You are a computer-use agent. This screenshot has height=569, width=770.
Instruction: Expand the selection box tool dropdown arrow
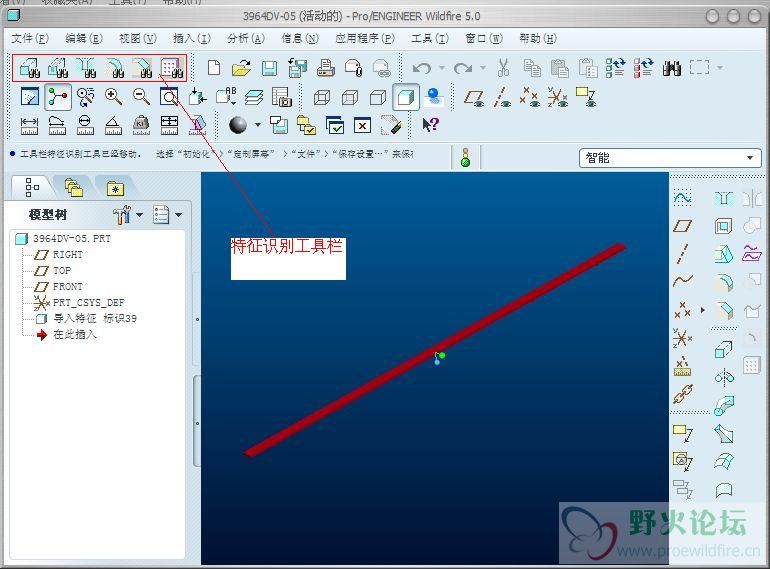720,68
